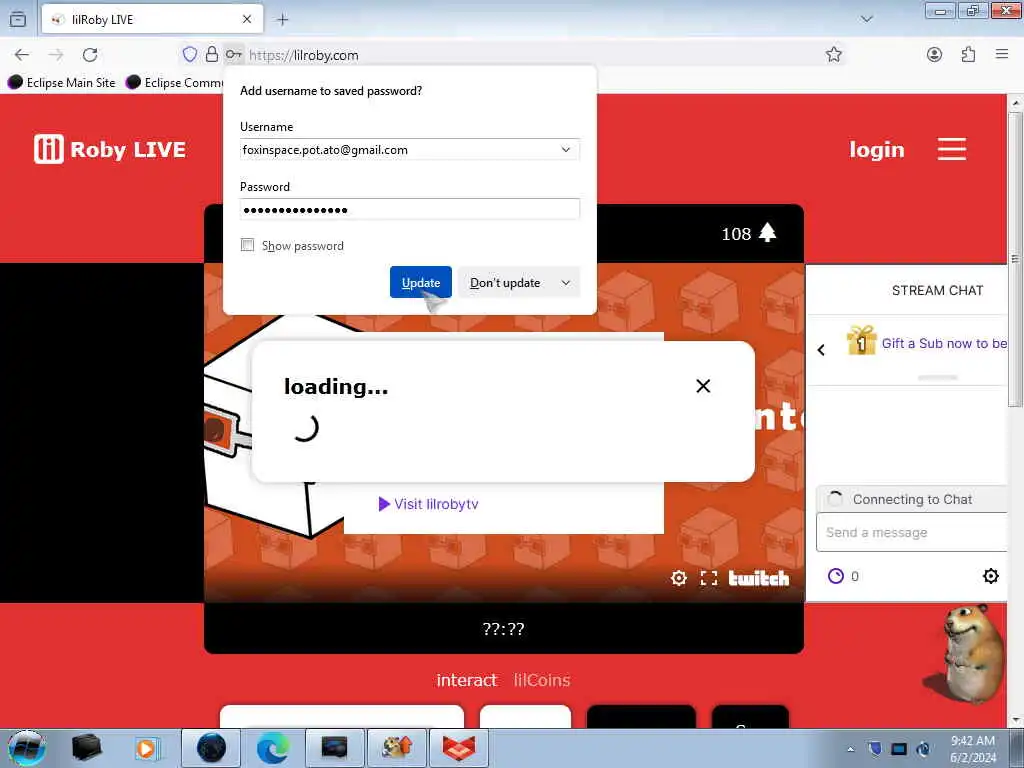Open the recent browsing icon beside tabs
The height and width of the screenshot is (768, 1024).
pyautogui.click(x=18, y=20)
